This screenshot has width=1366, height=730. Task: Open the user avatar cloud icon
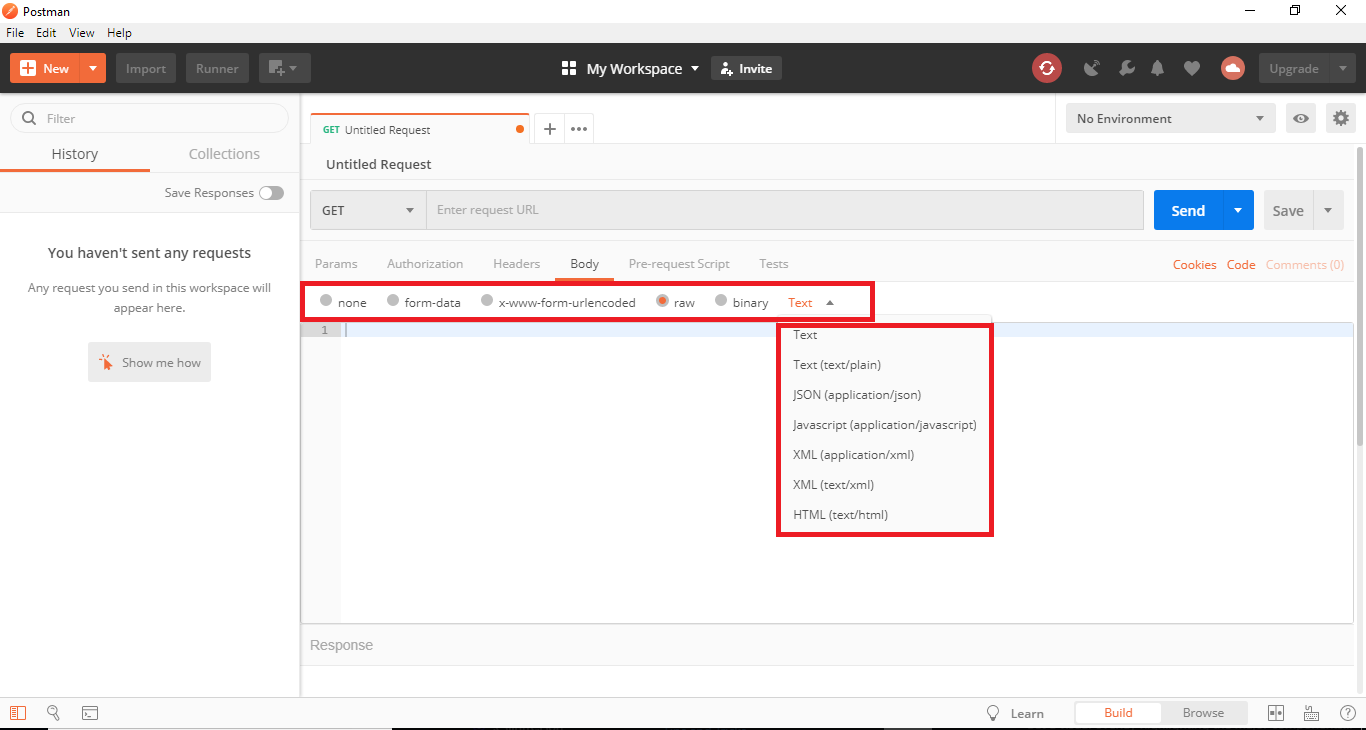(x=1232, y=68)
